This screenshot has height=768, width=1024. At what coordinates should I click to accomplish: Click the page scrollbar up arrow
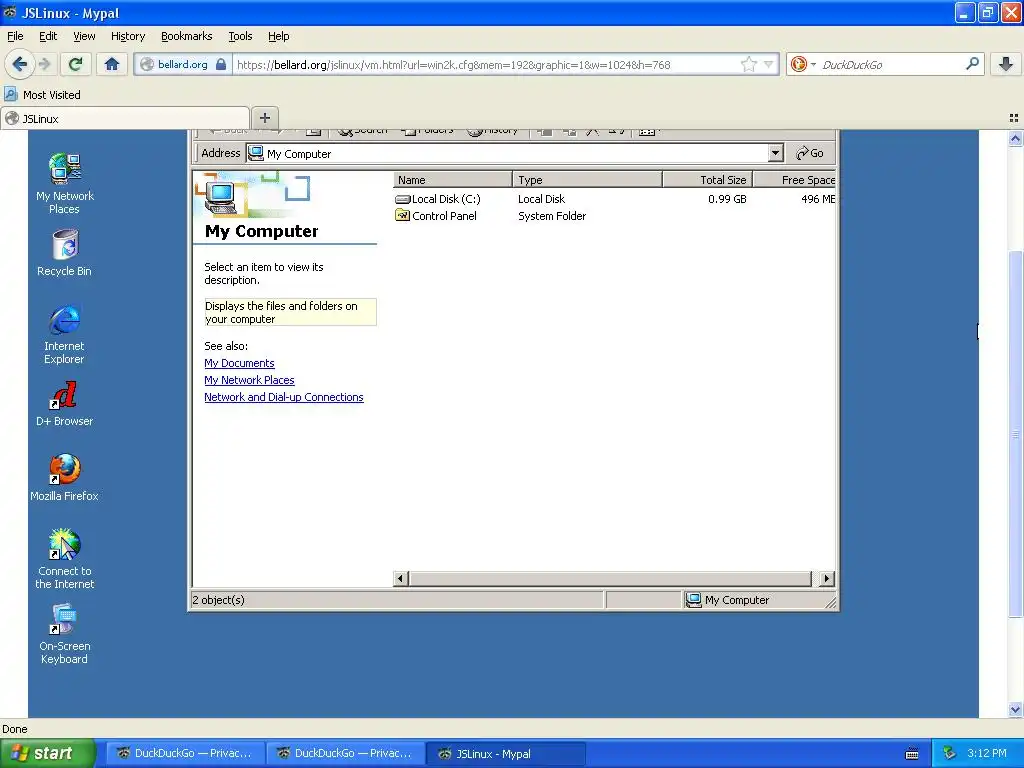click(1015, 138)
